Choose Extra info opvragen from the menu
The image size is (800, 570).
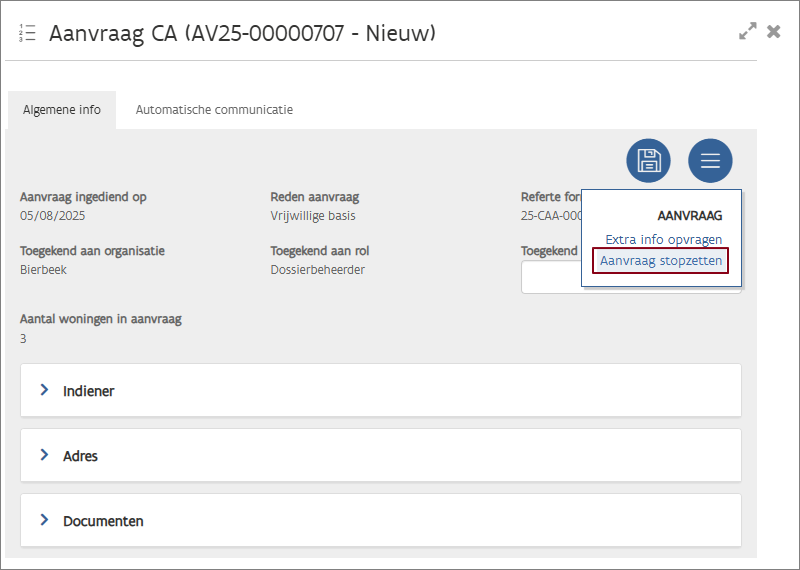tap(663, 240)
